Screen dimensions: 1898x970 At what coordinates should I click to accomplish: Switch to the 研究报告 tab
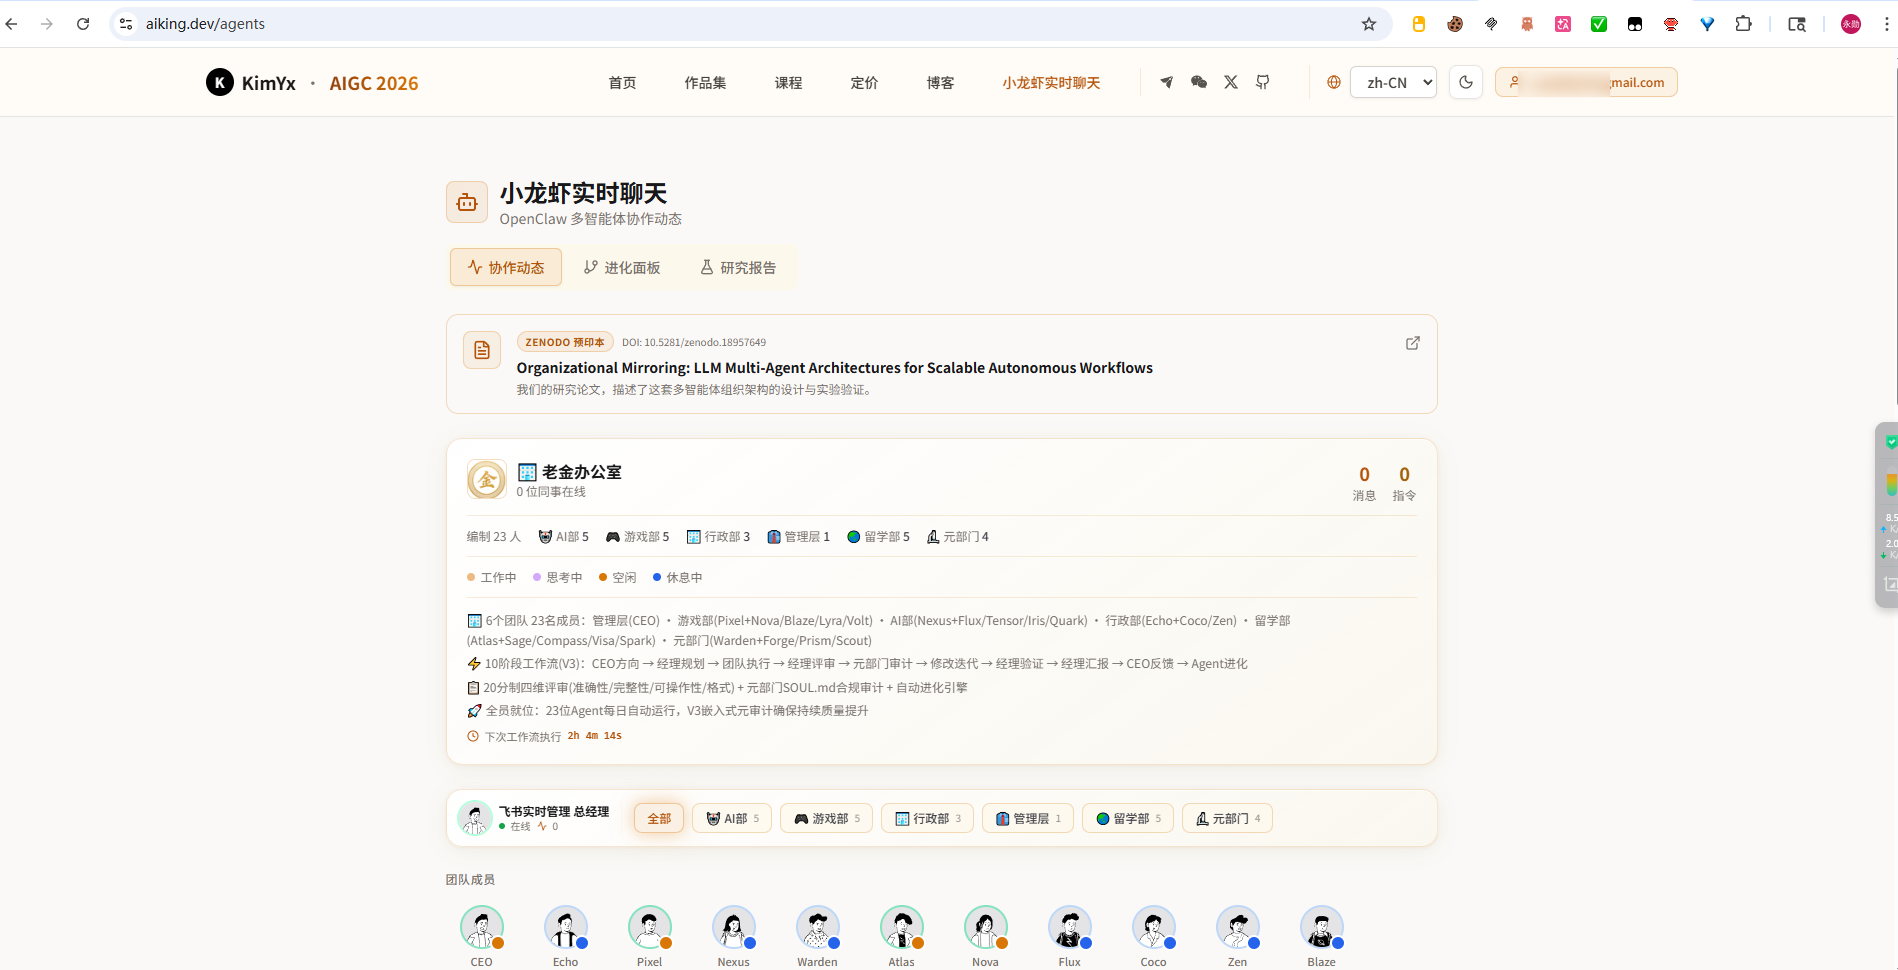(738, 267)
